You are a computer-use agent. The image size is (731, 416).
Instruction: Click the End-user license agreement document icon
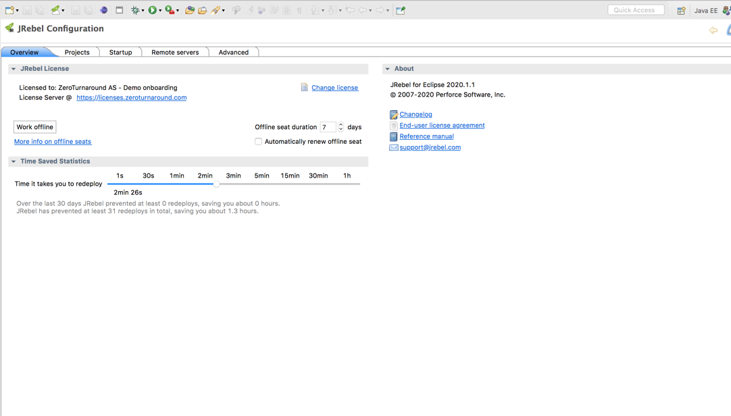pyautogui.click(x=393, y=125)
